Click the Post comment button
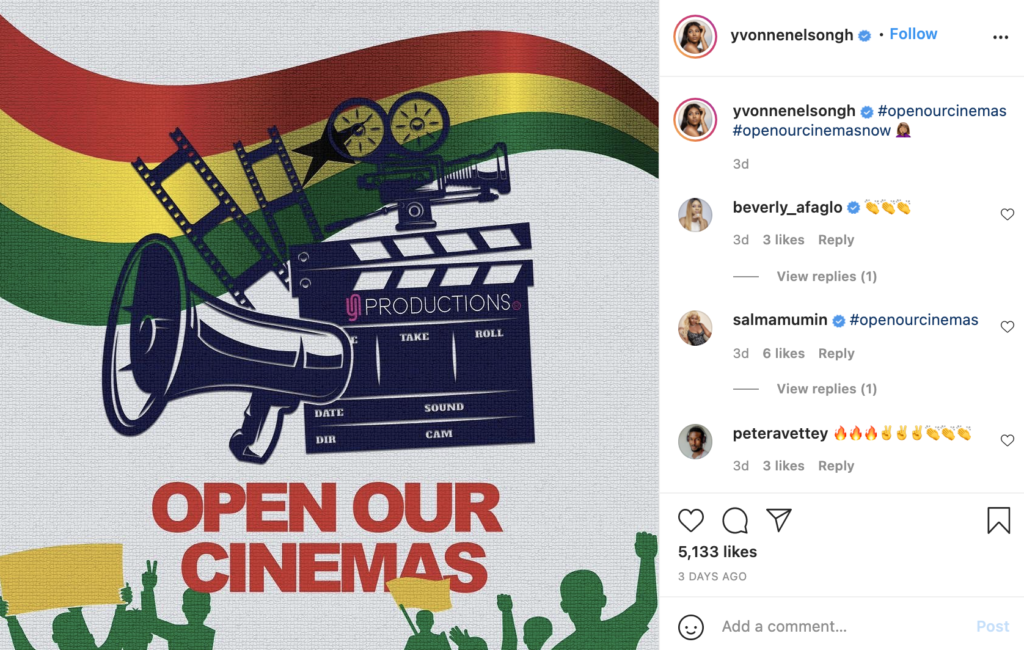 tap(993, 626)
